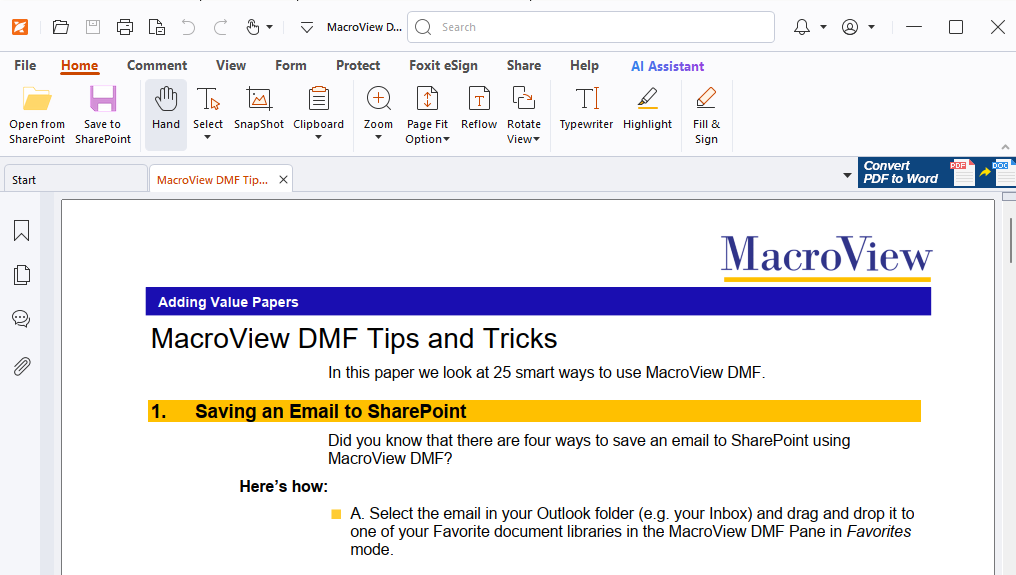The image size is (1016, 575).
Task: Click the Reflow tool
Action: (479, 109)
